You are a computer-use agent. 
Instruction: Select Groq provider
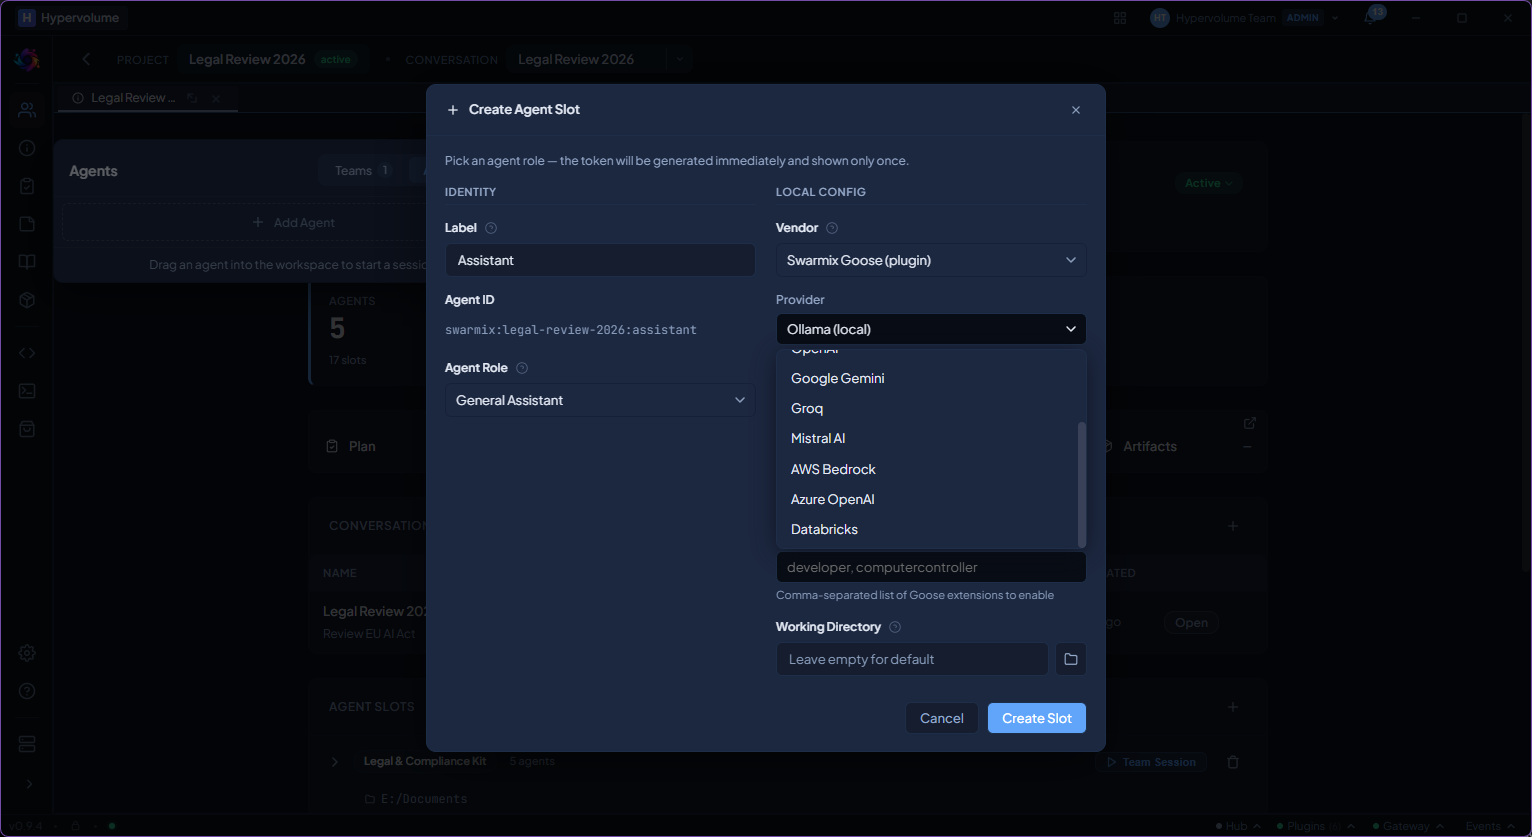(931, 408)
